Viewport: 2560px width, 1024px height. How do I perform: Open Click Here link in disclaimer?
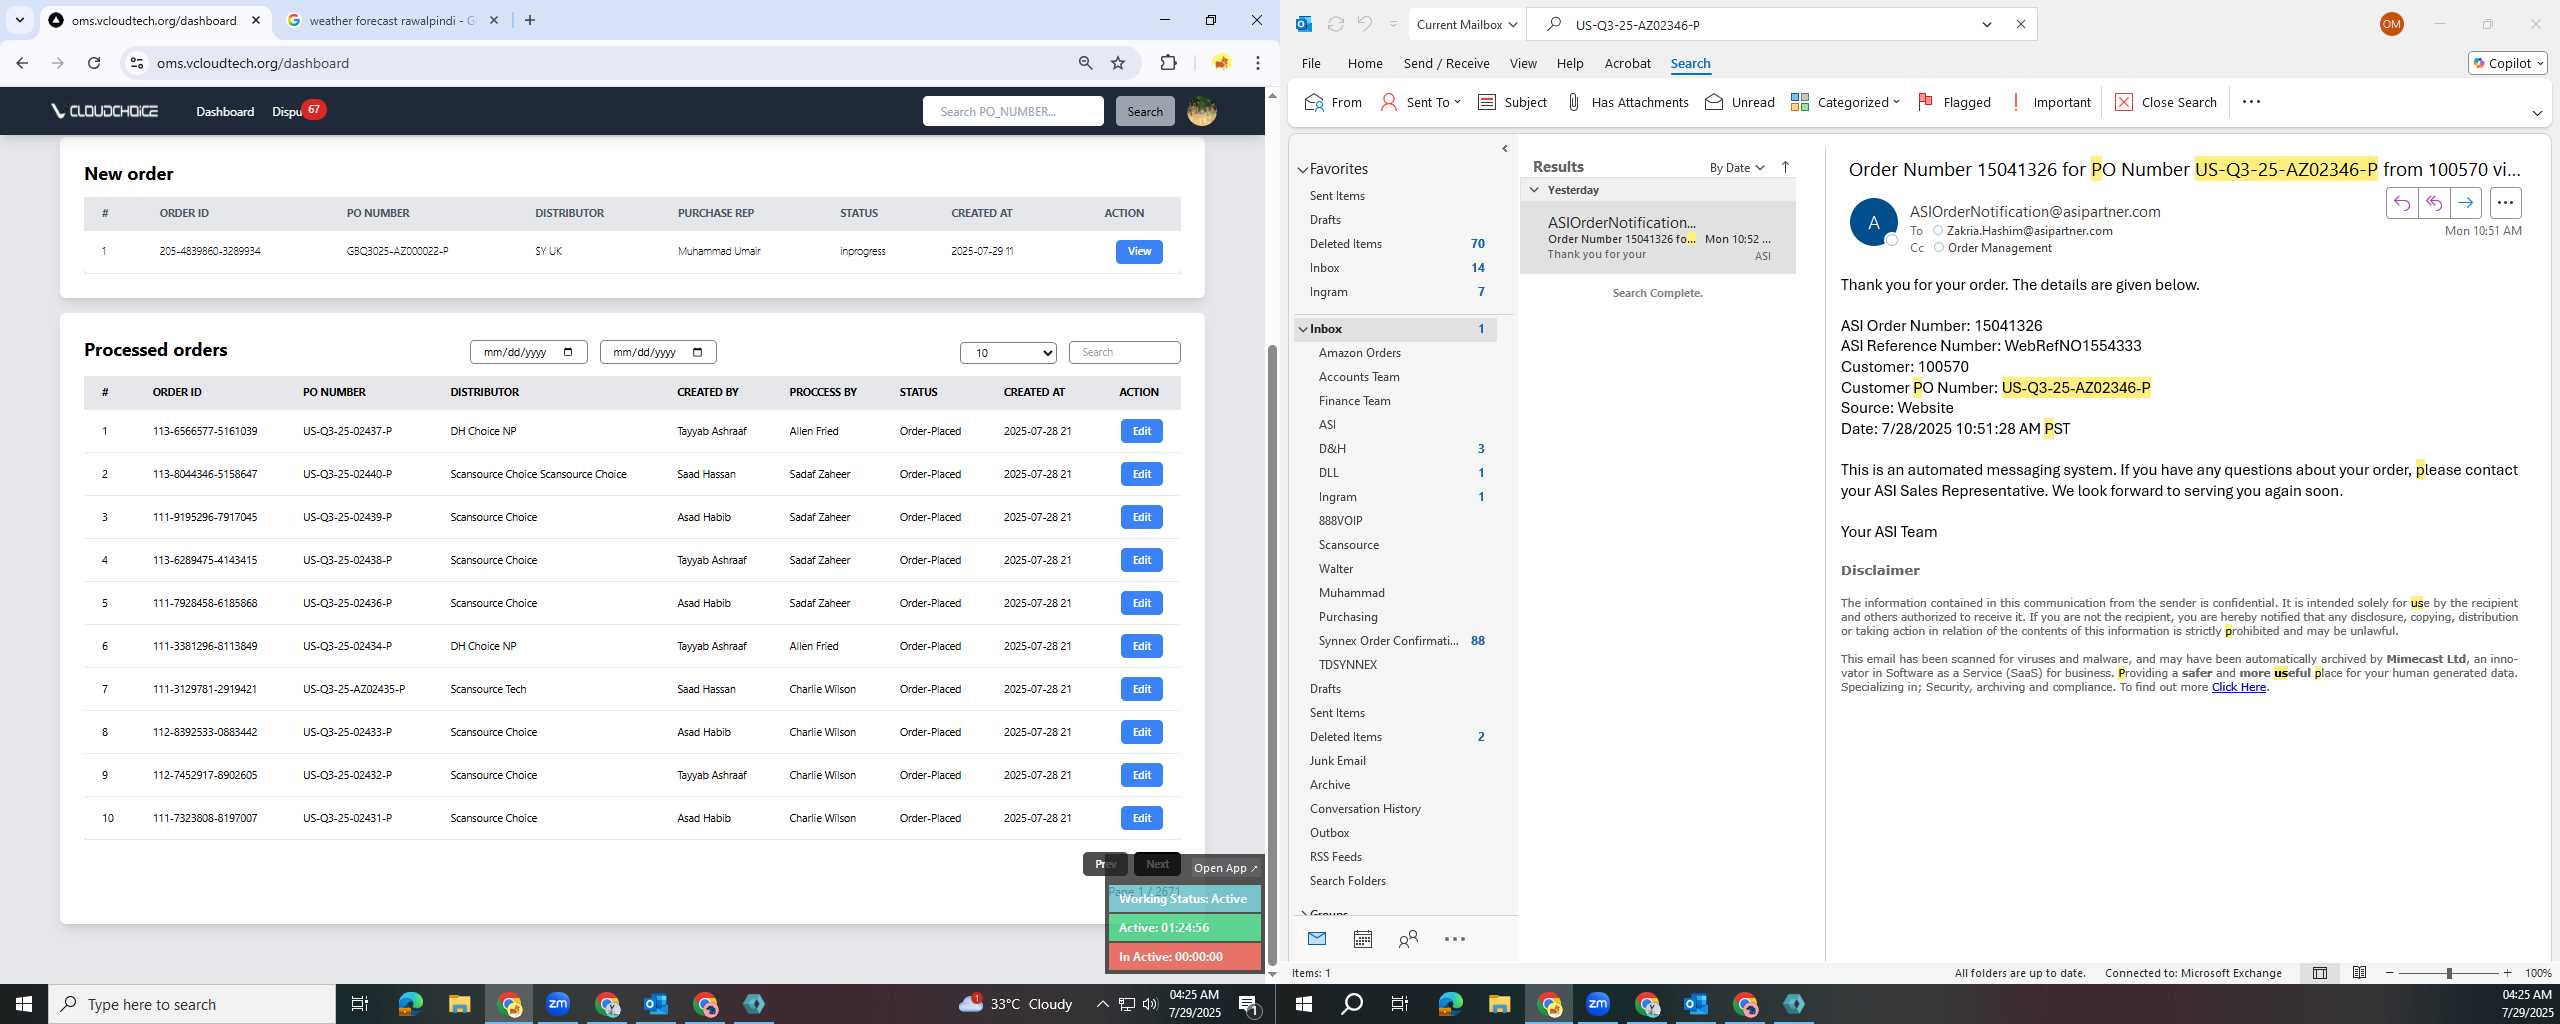tap(2238, 687)
